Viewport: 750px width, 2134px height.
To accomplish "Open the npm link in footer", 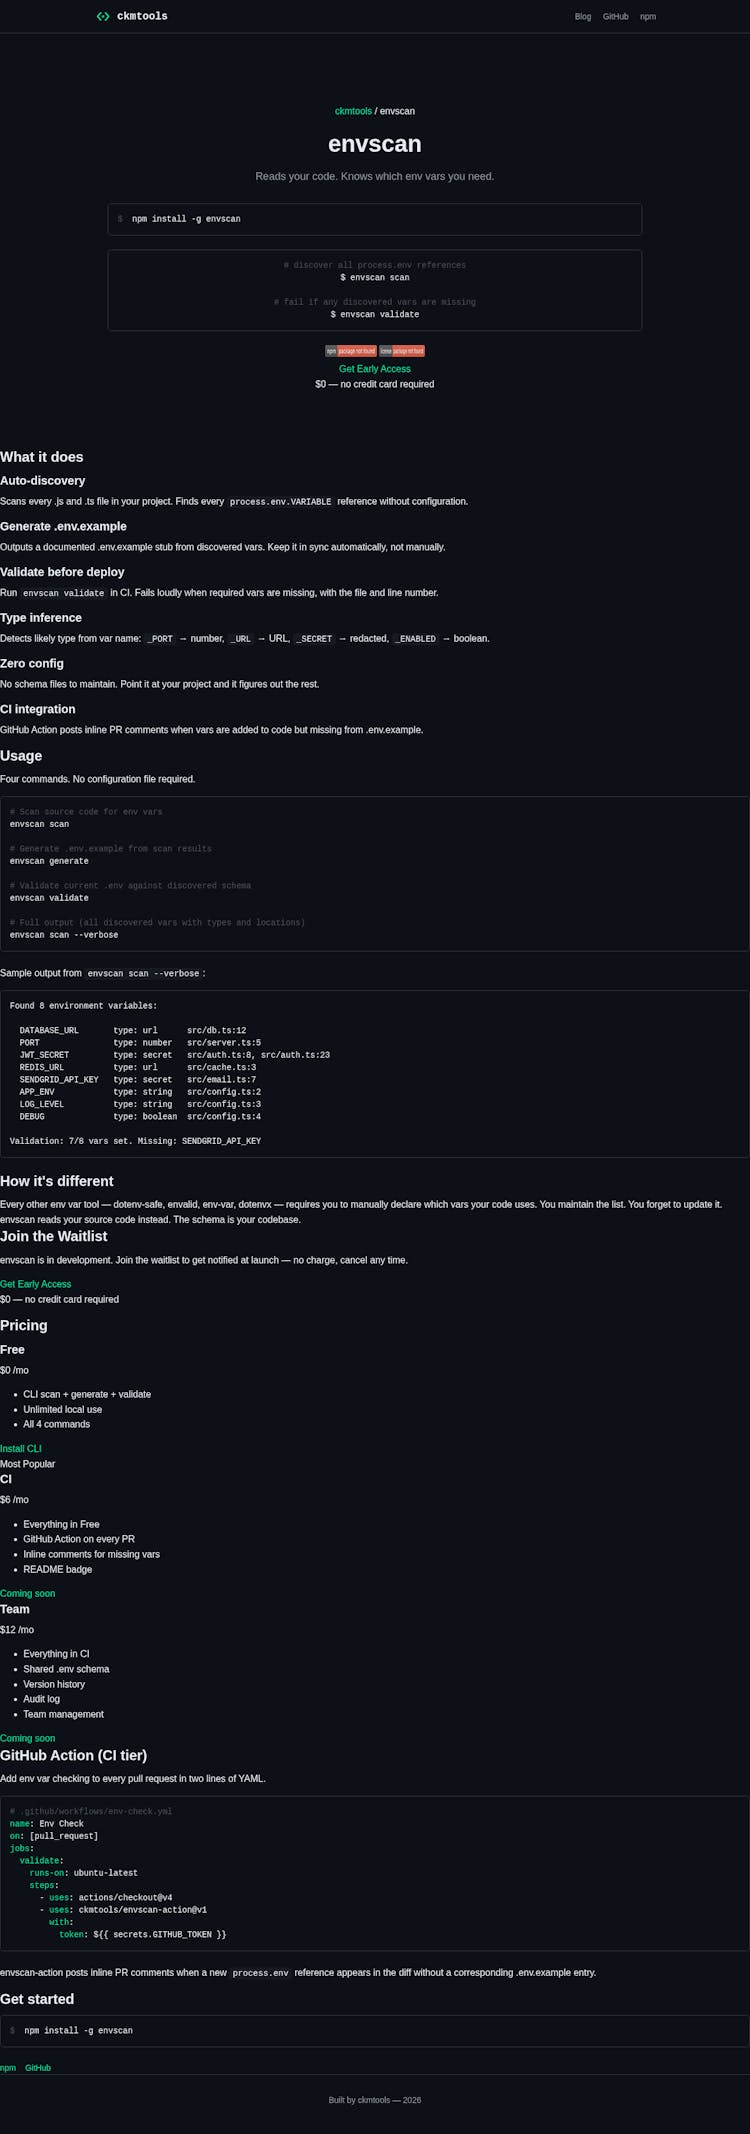I will pyautogui.click(x=8, y=2067).
